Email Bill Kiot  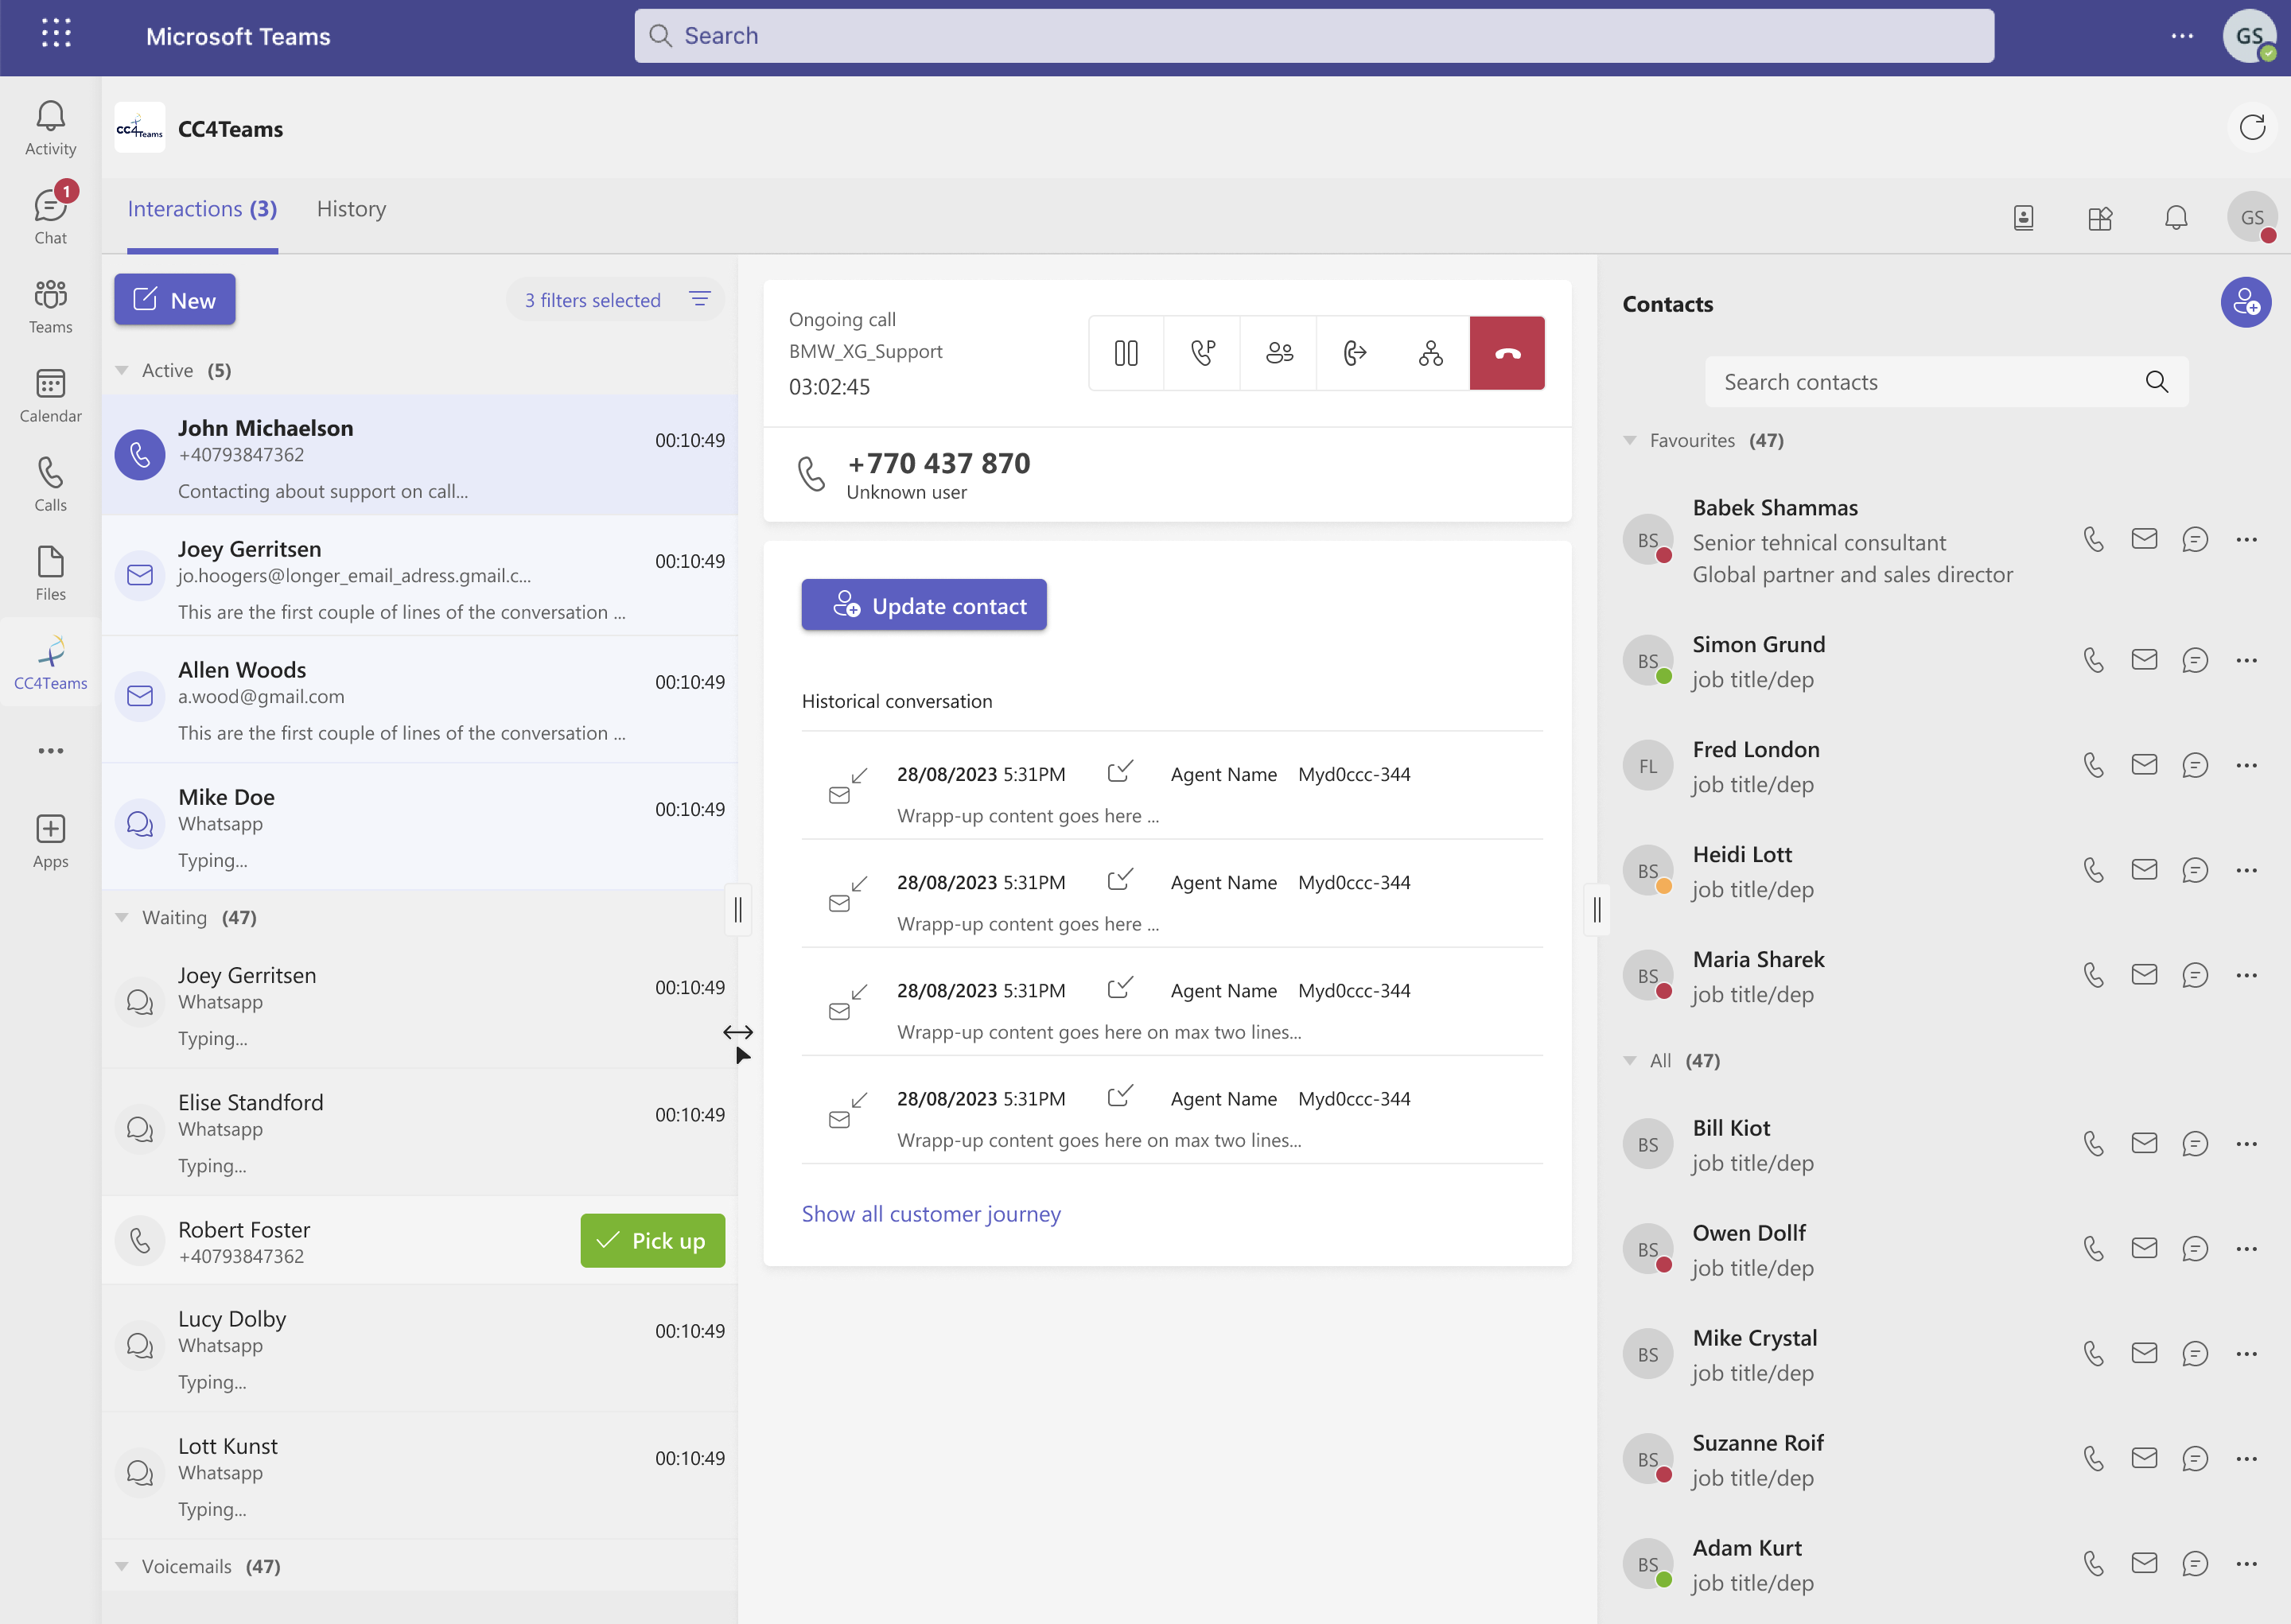(2144, 1143)
